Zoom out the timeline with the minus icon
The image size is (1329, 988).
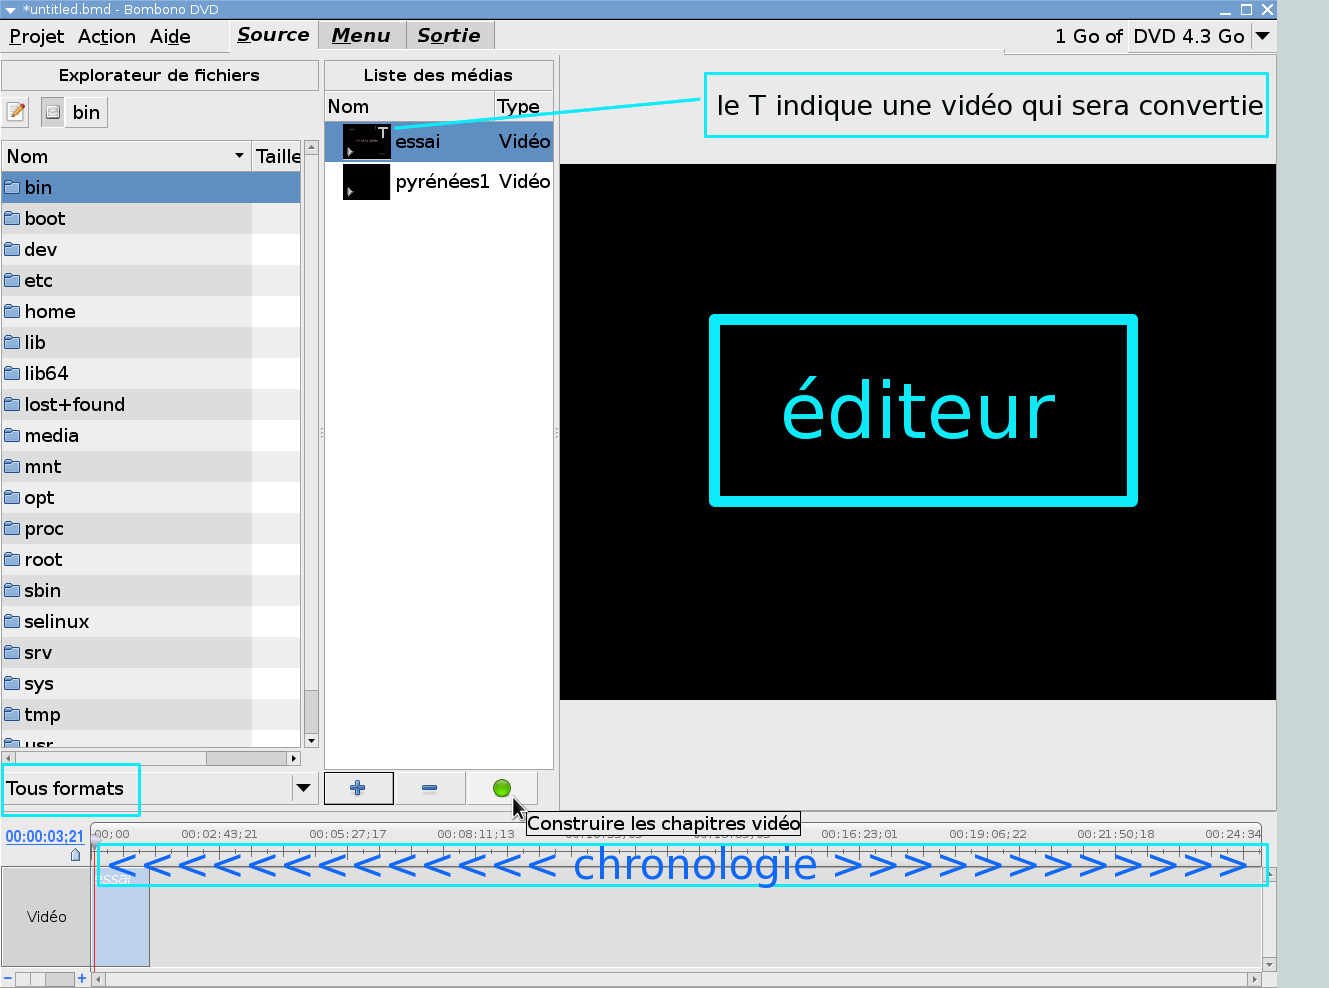coord(8,978)
